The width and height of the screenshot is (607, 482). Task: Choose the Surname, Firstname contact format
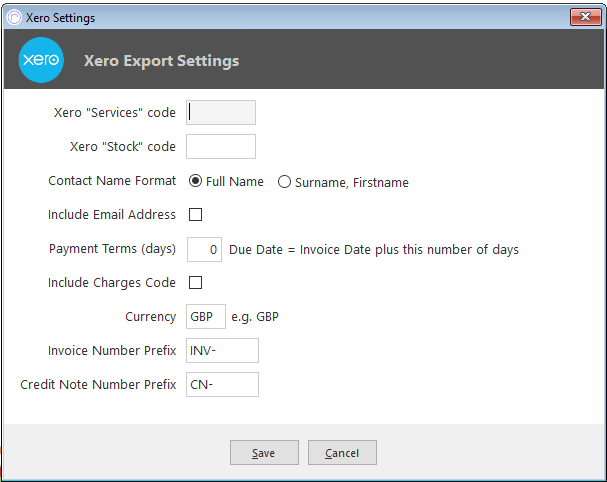284,182
